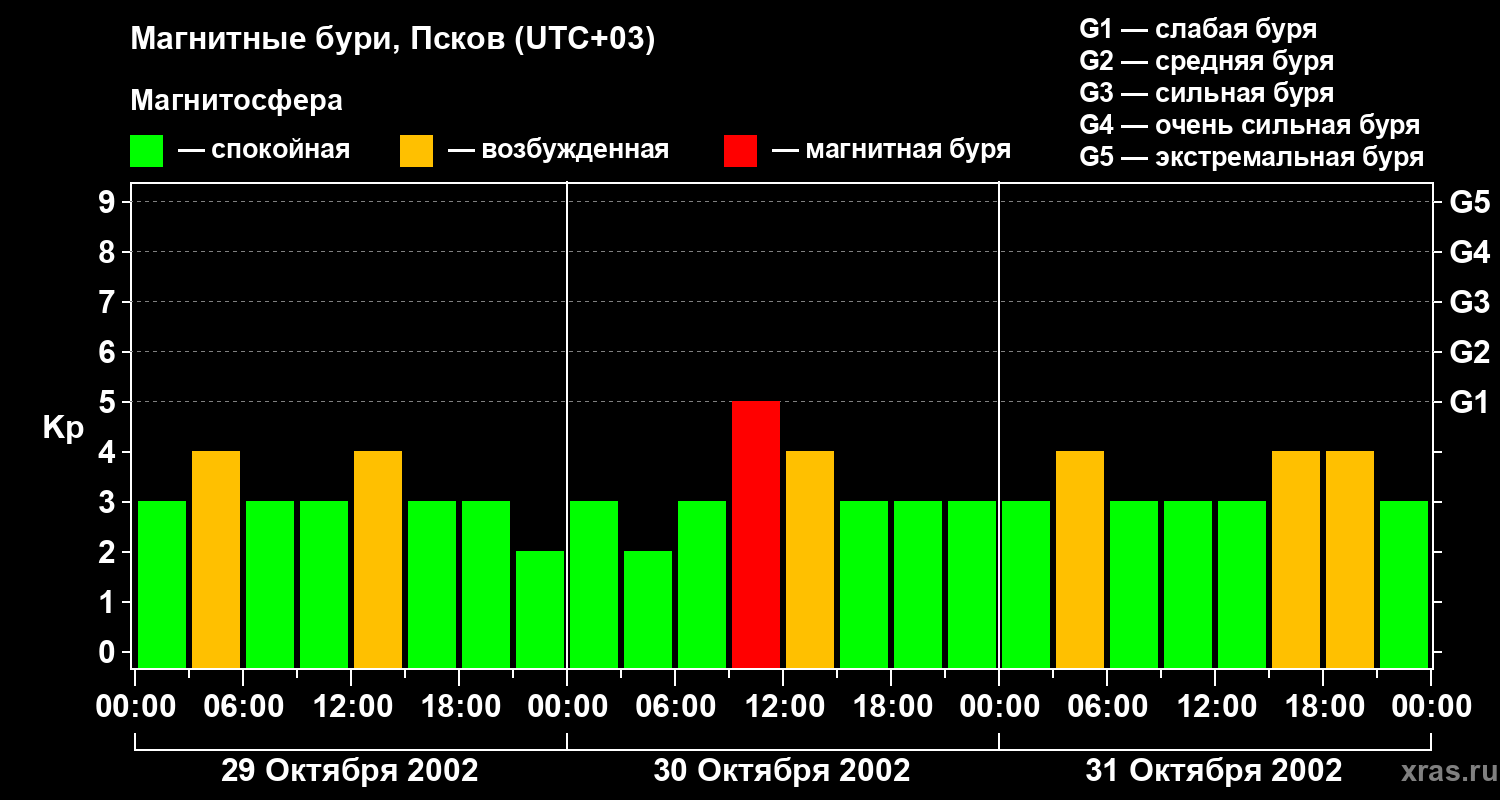Screen dimensions: 1500x800
Task: Click the '00:00' label between 29 and 30 October
Action: coord(566,707)
